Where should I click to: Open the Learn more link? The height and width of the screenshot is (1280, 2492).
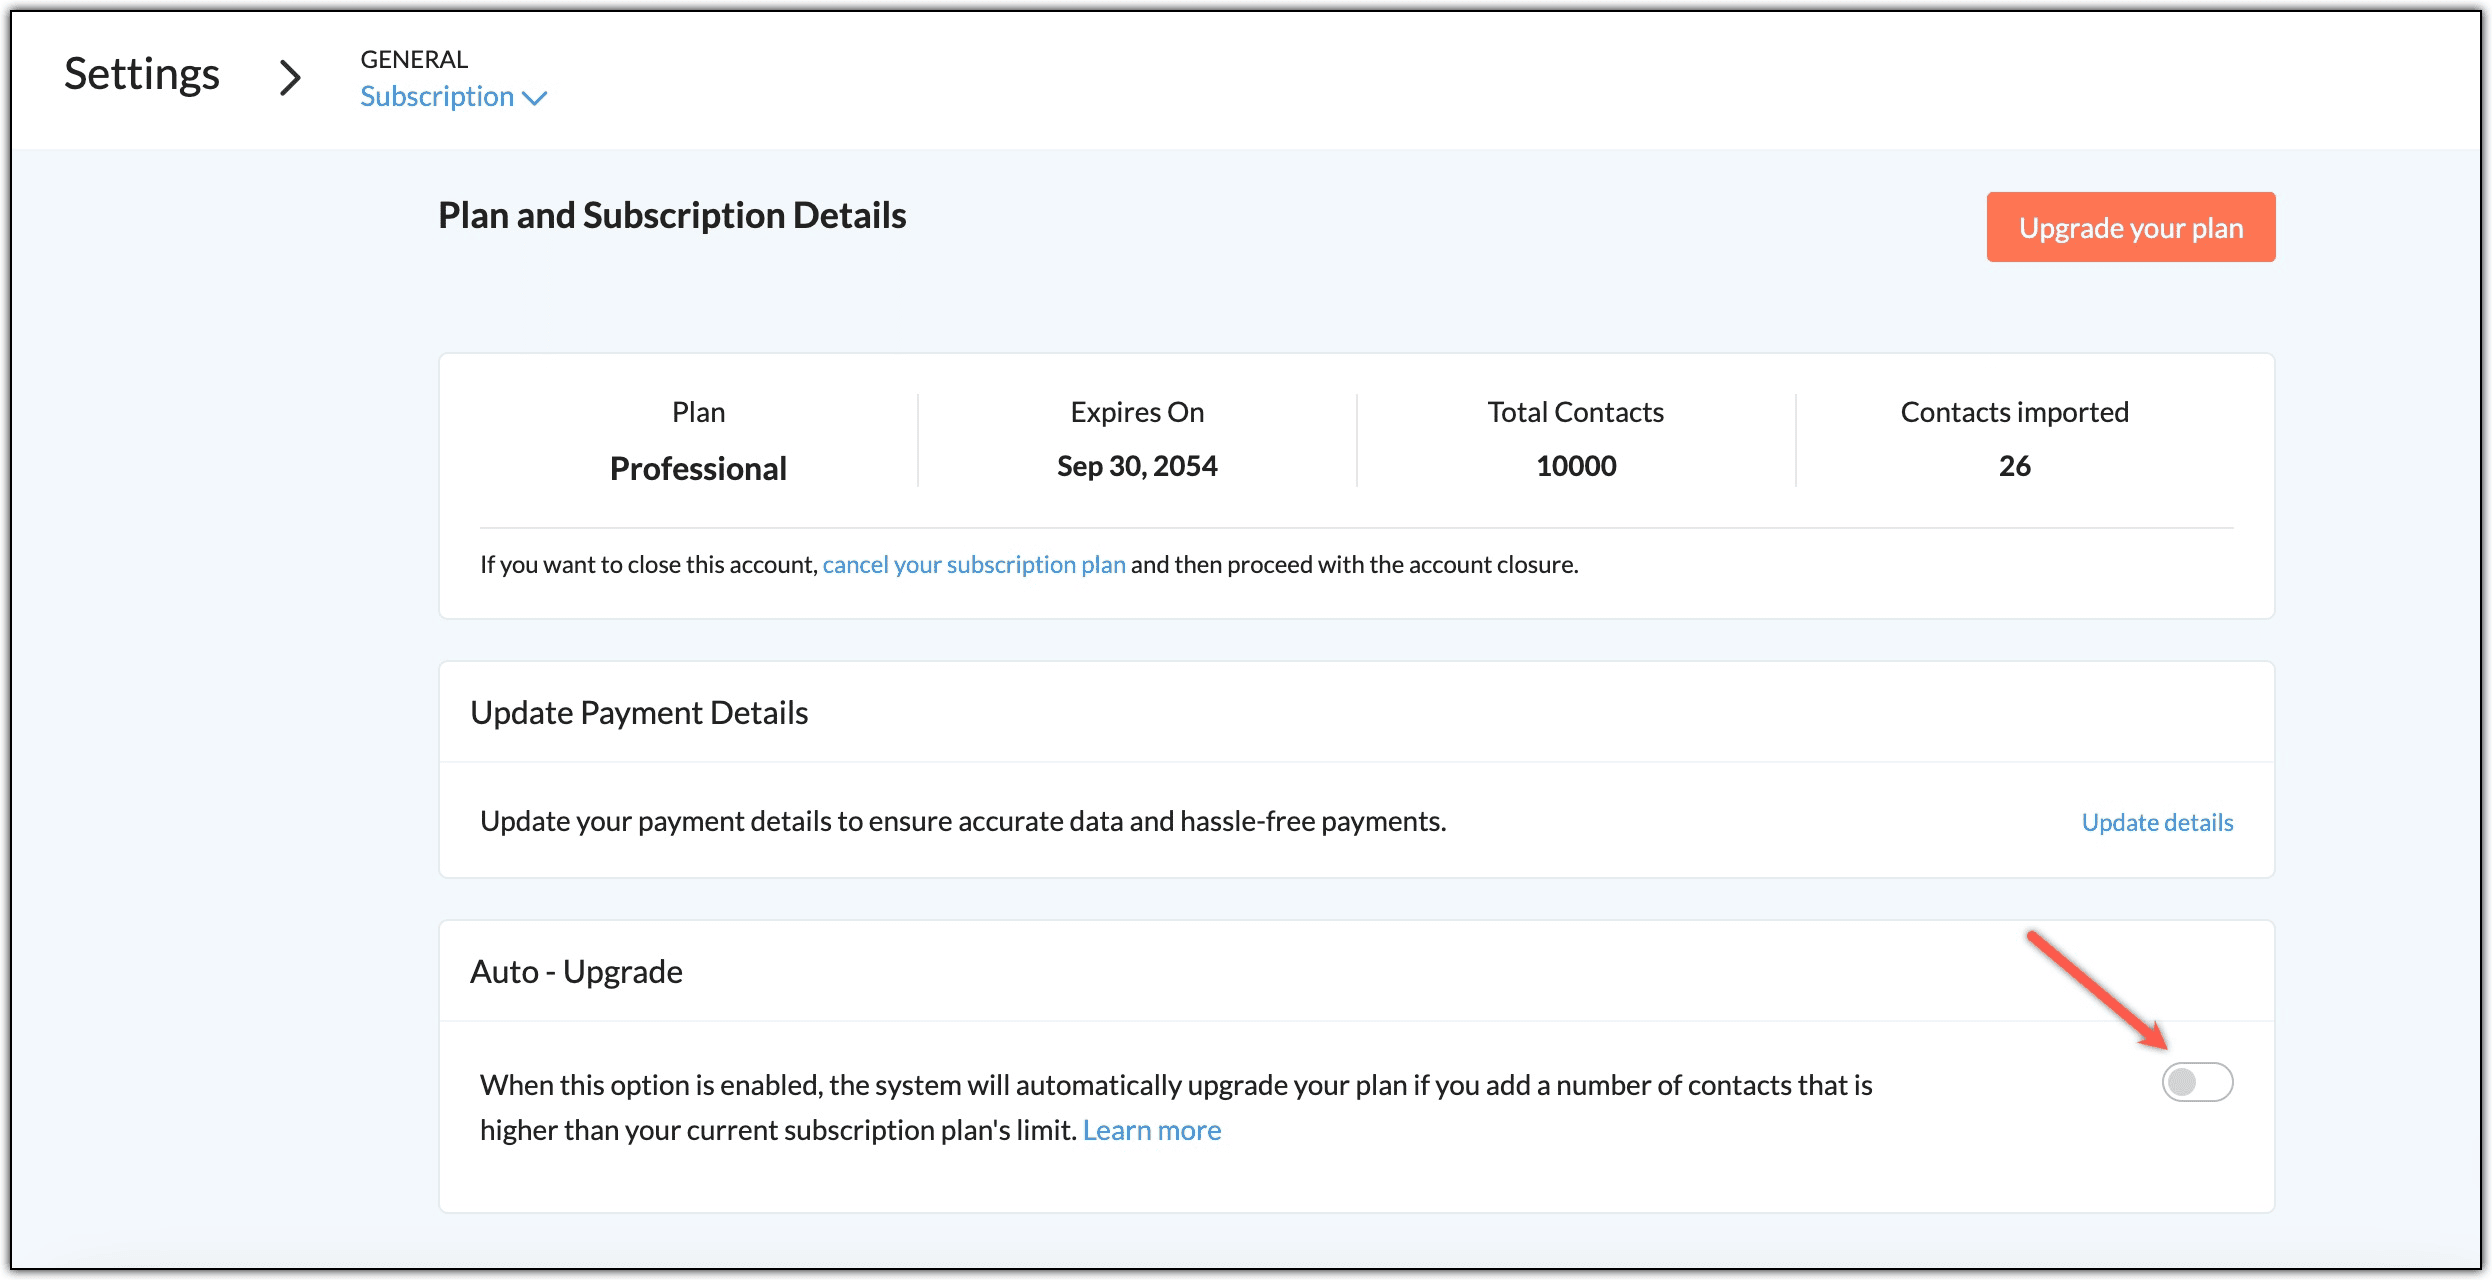pyautogui.click(x=1151, y=1130)
